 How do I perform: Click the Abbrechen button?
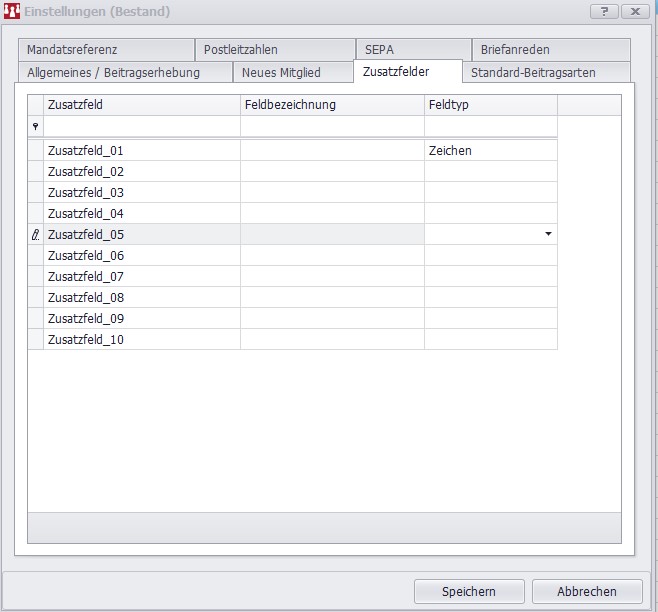pos(587,591)
